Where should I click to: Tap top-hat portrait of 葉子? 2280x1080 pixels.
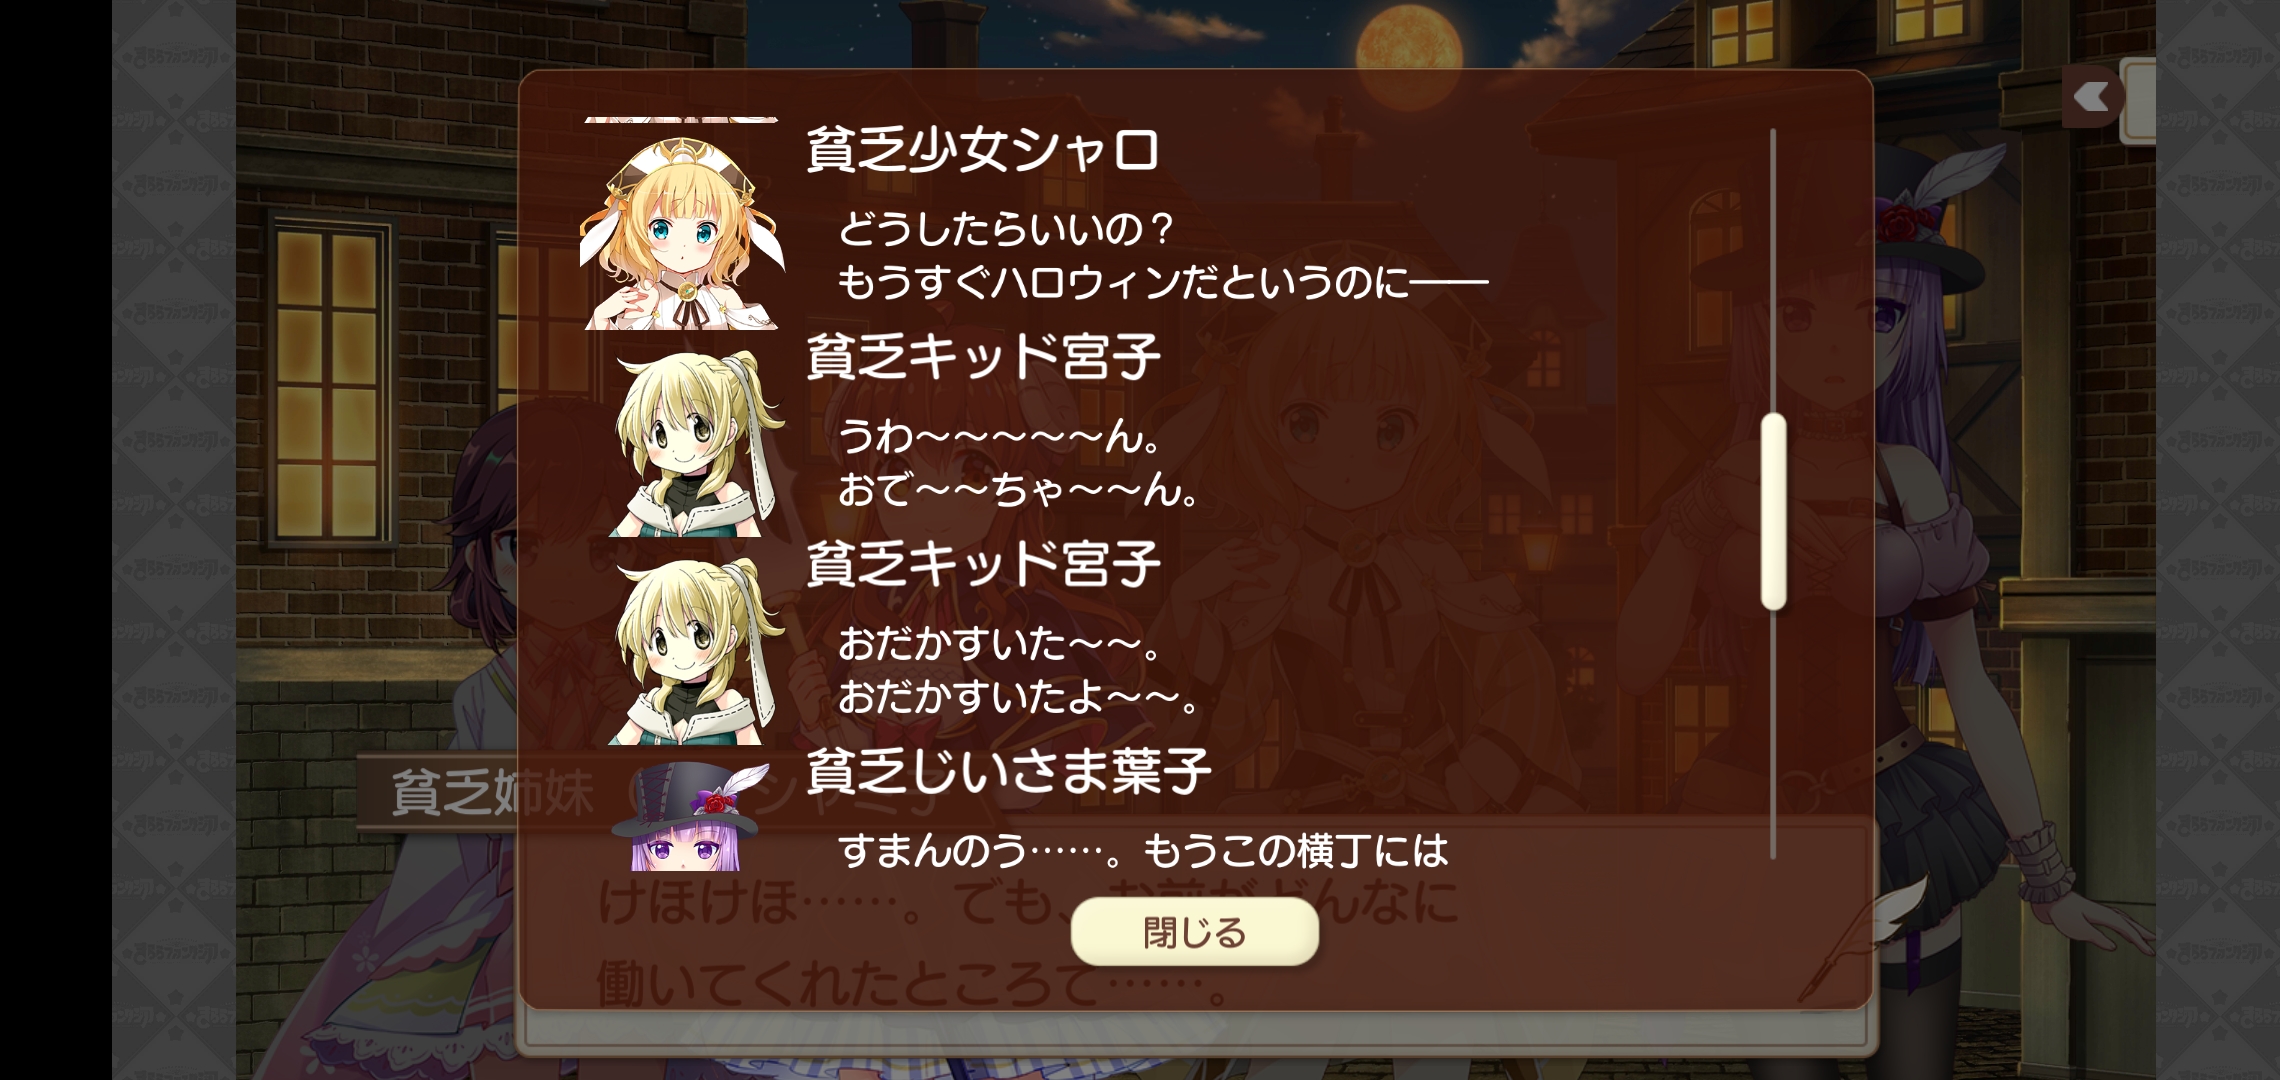point(690,817)
